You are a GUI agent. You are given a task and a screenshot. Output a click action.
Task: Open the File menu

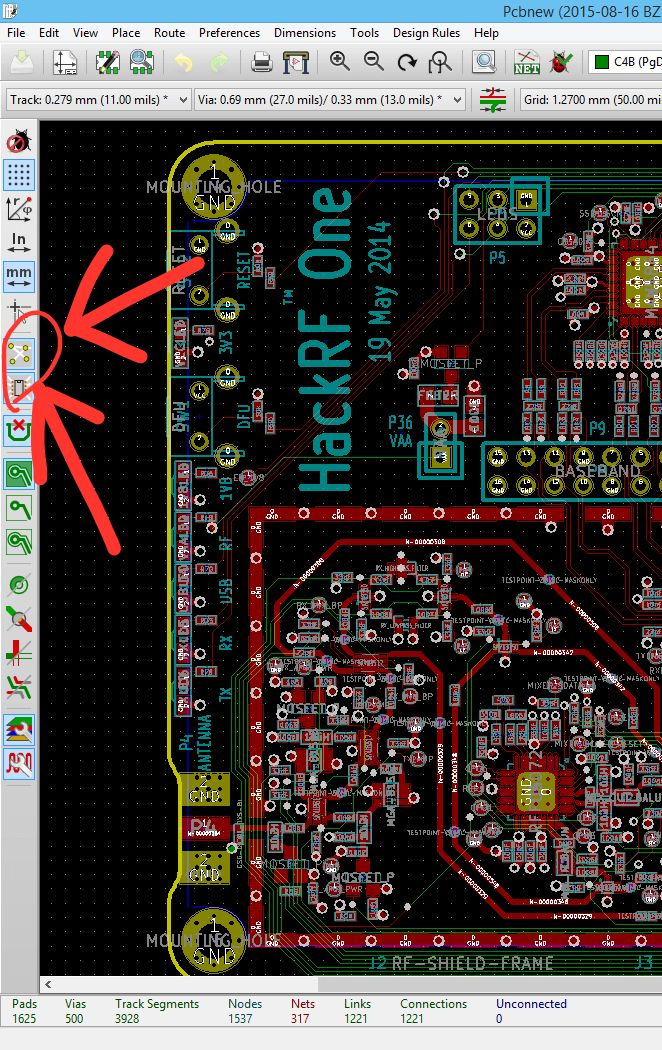(16, 32)
